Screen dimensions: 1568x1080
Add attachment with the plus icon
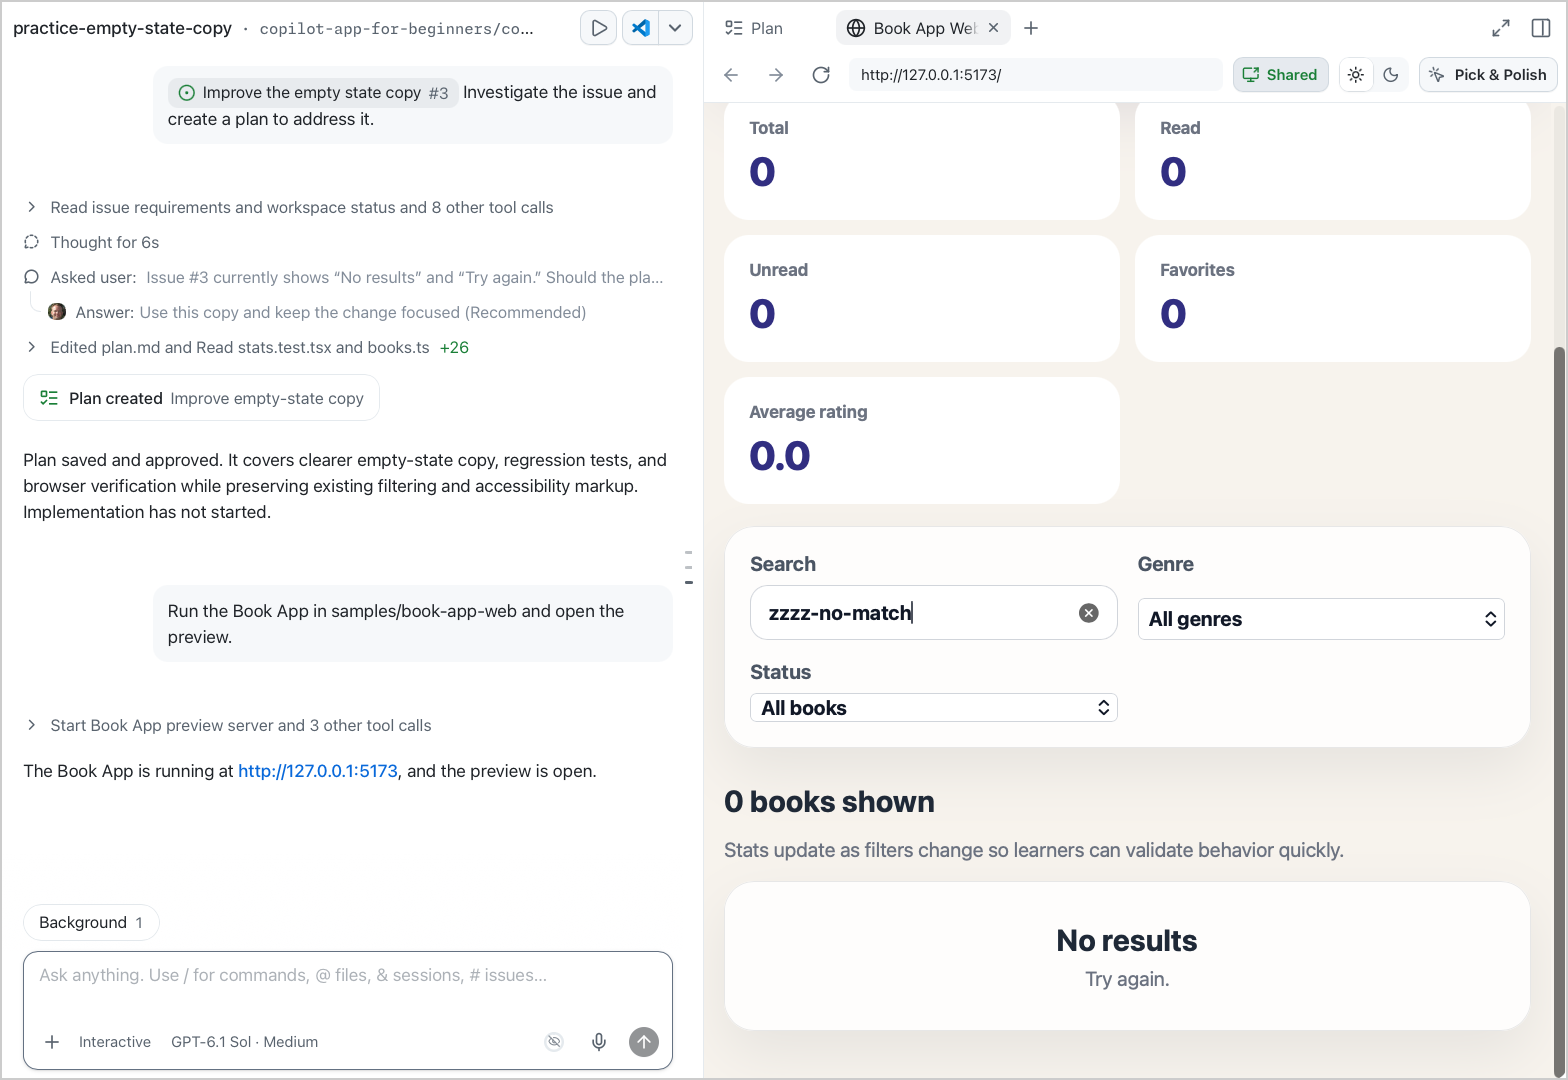click(52, 1042)
